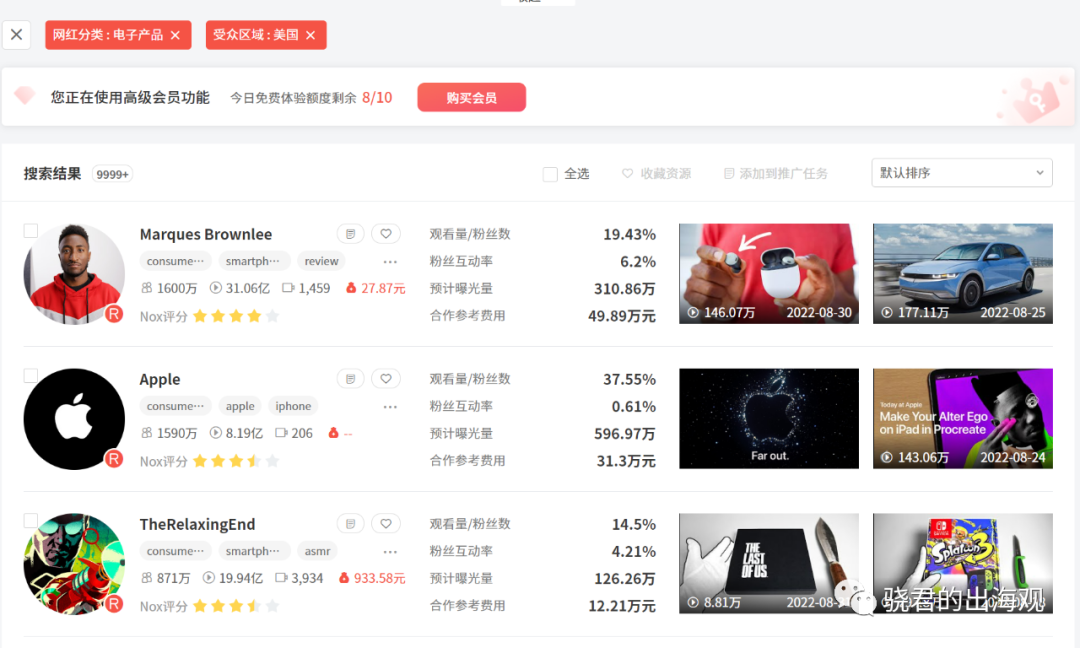Select the review tag under Marques Brownlee
The image size is (1080, 648).
(x=320, y=260)
